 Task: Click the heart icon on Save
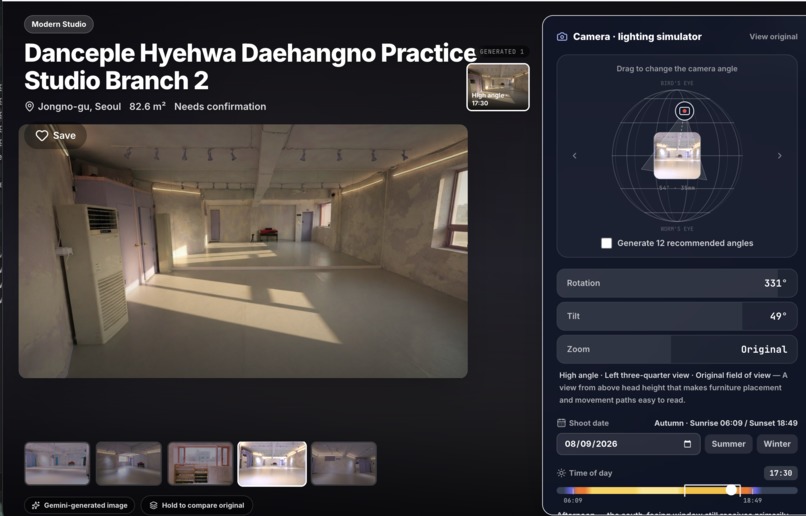click(42, 136)
